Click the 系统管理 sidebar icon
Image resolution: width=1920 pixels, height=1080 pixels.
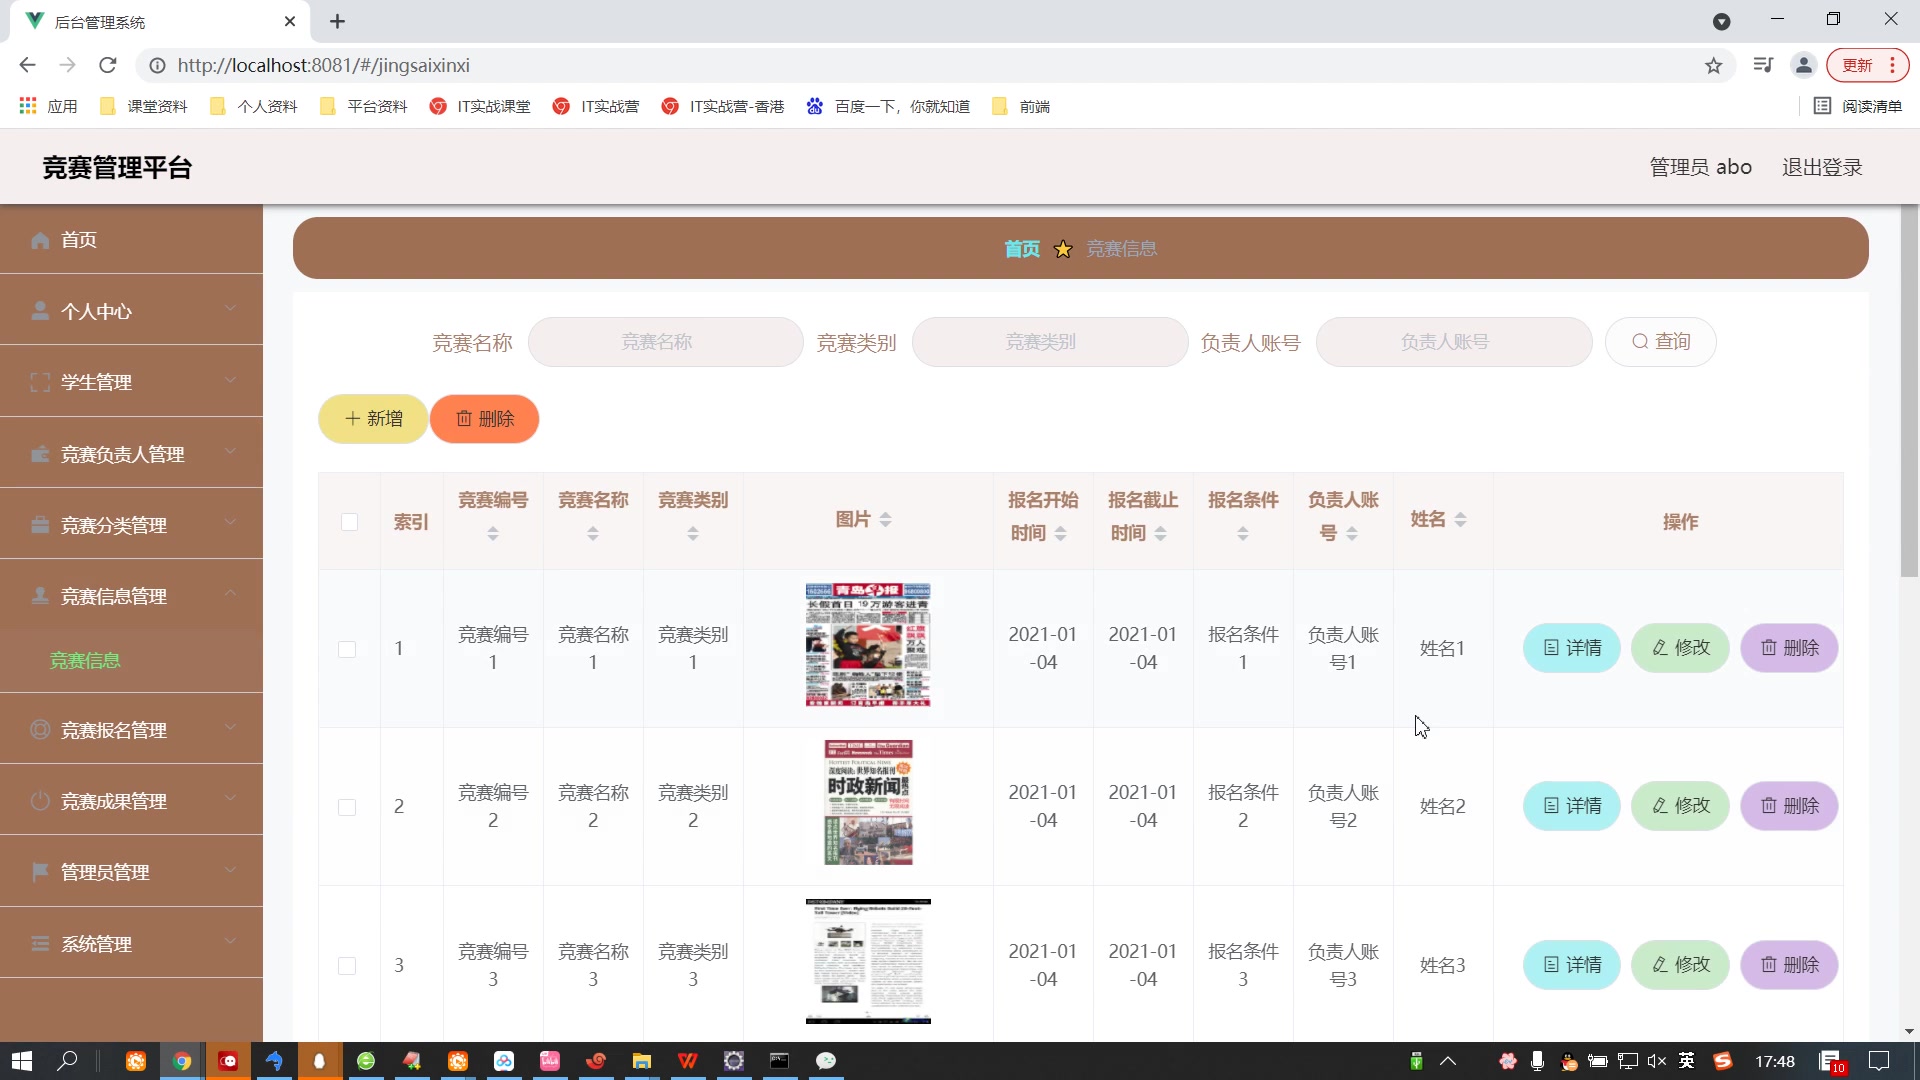[x=40, y=943]
